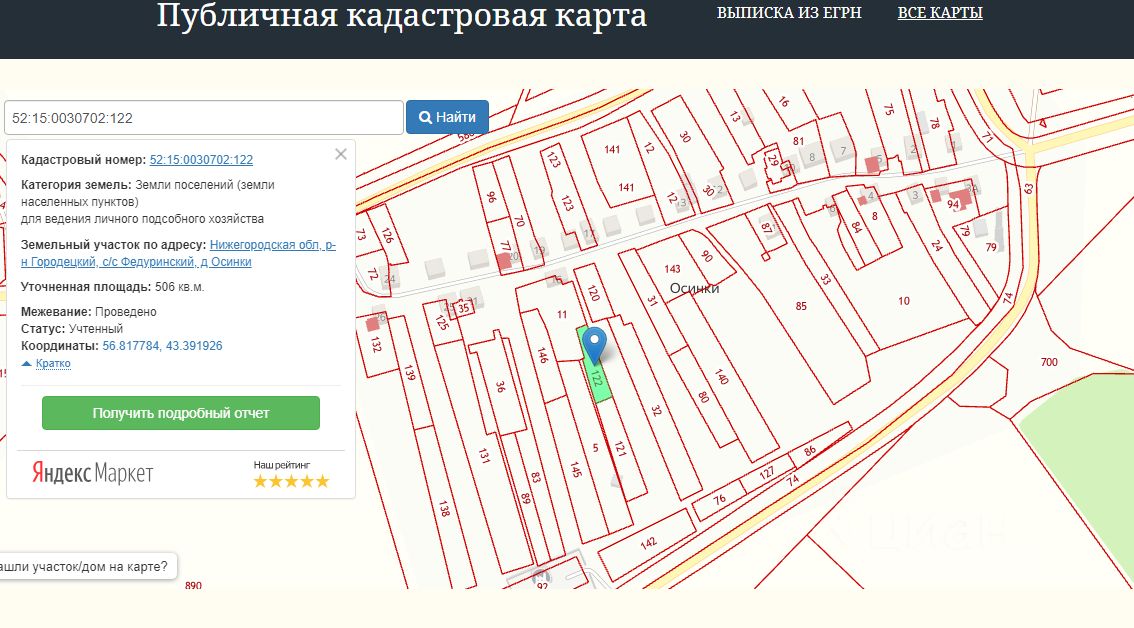Select parcel 125 on the map
Screen dimensions: 1134x628
442,321
